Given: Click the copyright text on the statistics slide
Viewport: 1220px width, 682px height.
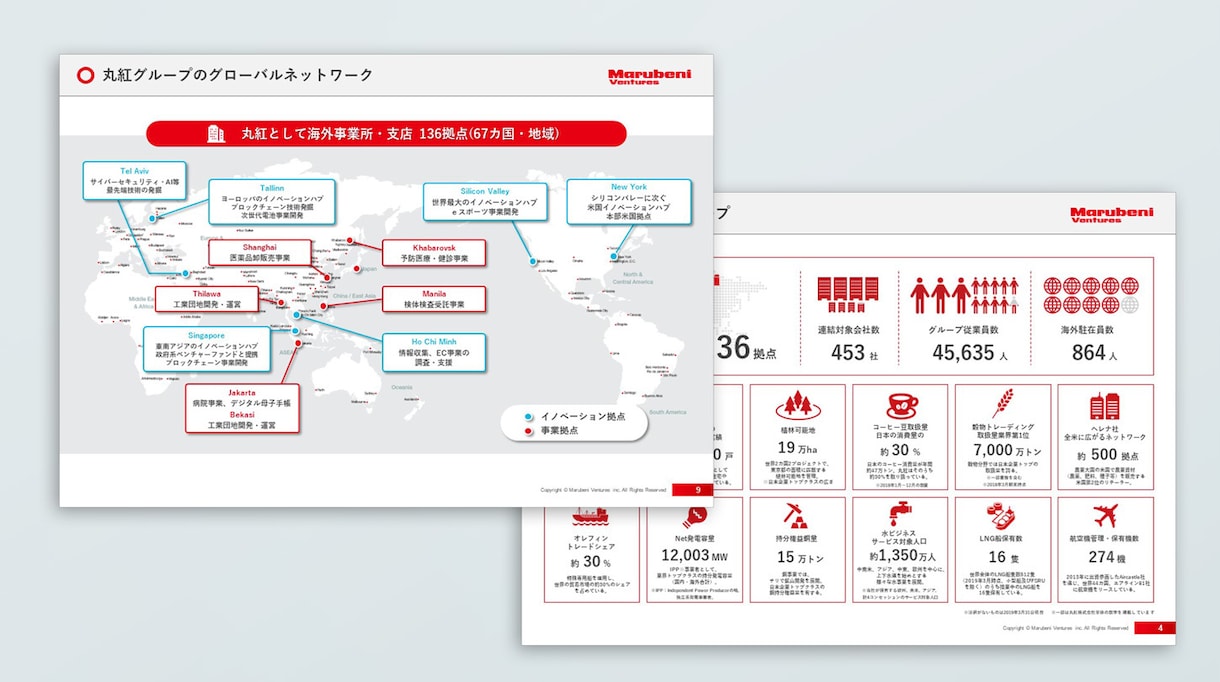Looking at the screenshot, I should click(1065, 628).
